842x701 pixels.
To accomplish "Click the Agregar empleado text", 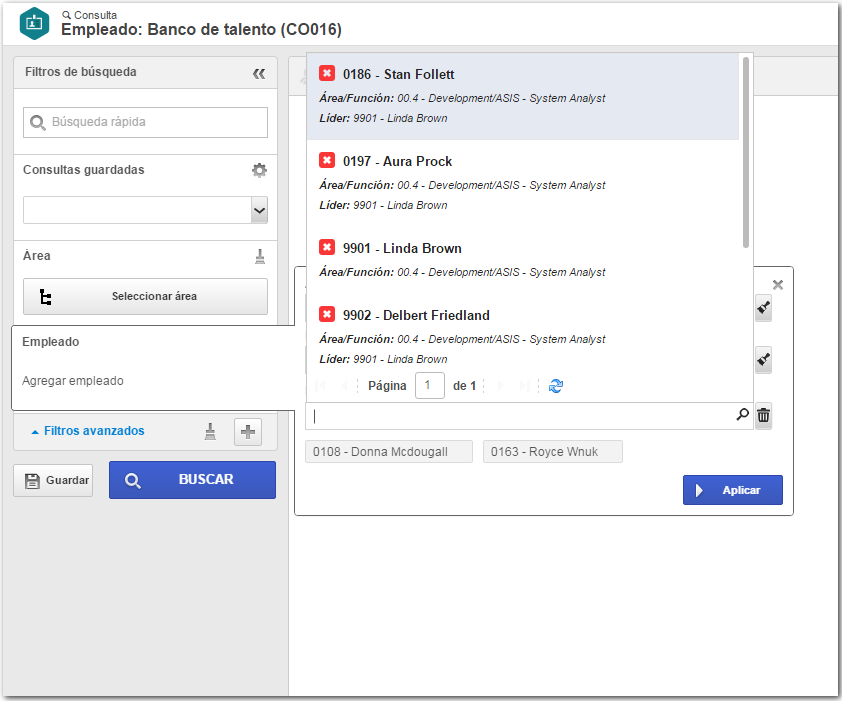I will coord(72,381).
